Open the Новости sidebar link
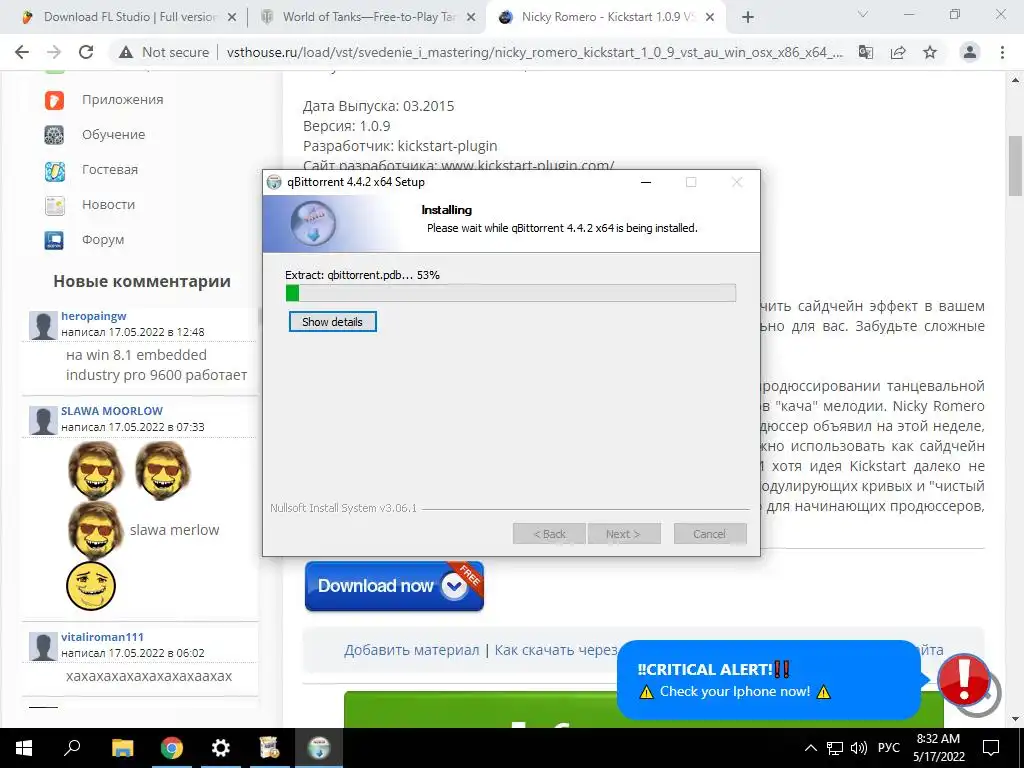The height and width of the screenshot is (768, 1024). pyautogui.click(x=108, y=204)
